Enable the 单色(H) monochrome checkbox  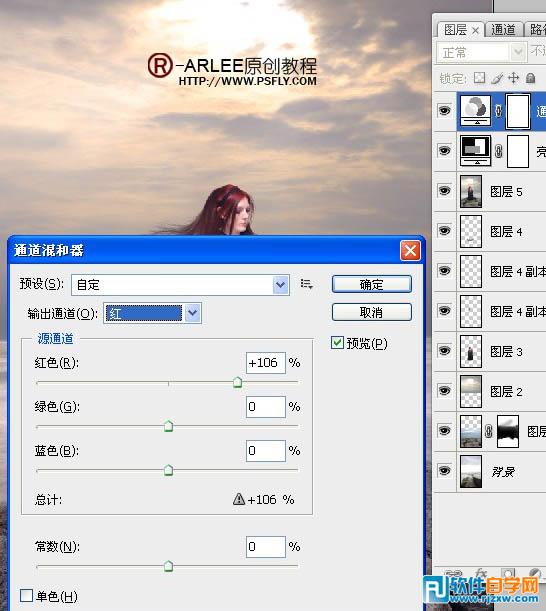coord(26,595)
